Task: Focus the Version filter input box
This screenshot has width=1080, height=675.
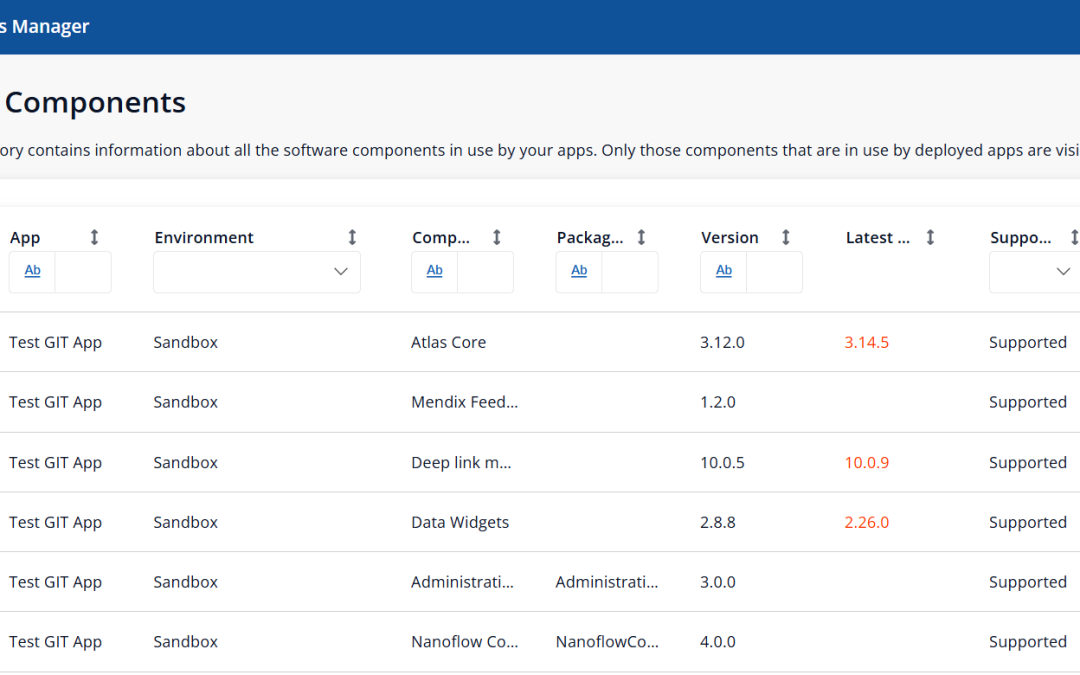Action: 774,272
